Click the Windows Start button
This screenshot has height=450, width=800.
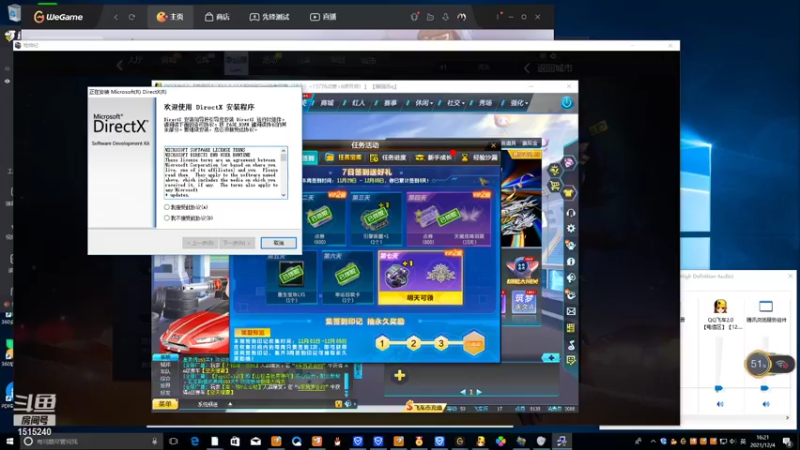[9, 441]
